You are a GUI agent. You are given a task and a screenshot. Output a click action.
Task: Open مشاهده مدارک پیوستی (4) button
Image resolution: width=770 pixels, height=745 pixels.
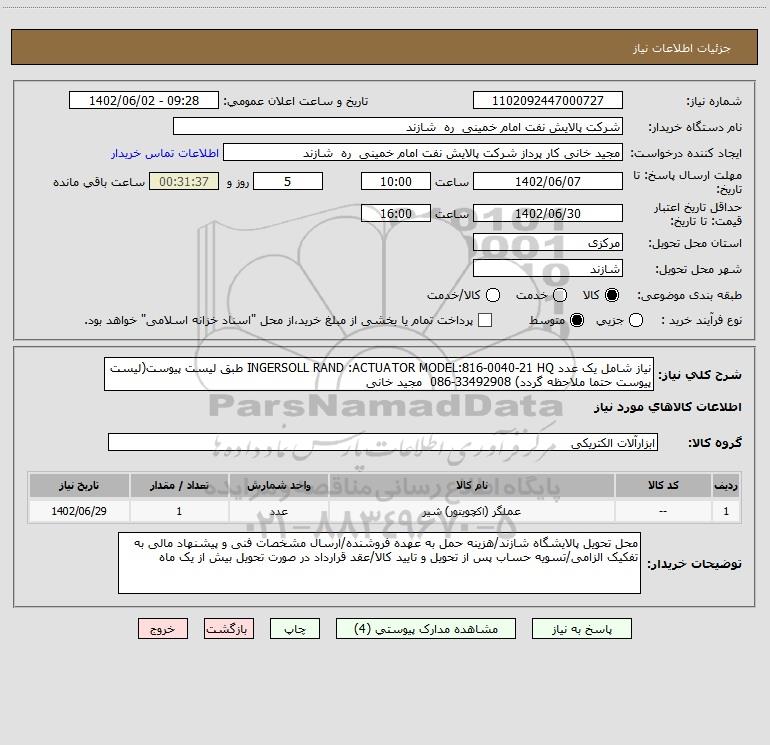click(426, 629)
